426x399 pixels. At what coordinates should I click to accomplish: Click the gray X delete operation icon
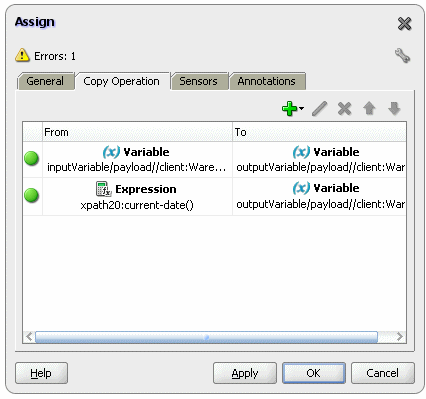344,109
